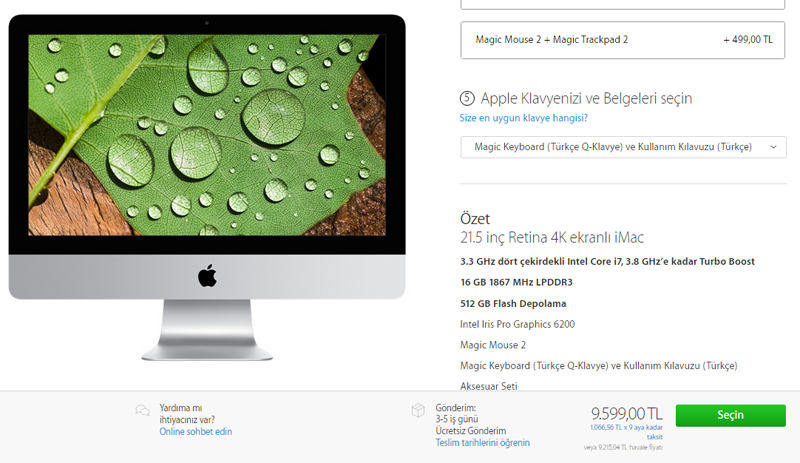800x463 pixels.
Task: Open the Magic Keyboard language dropdown
Action: coord(623,147)
